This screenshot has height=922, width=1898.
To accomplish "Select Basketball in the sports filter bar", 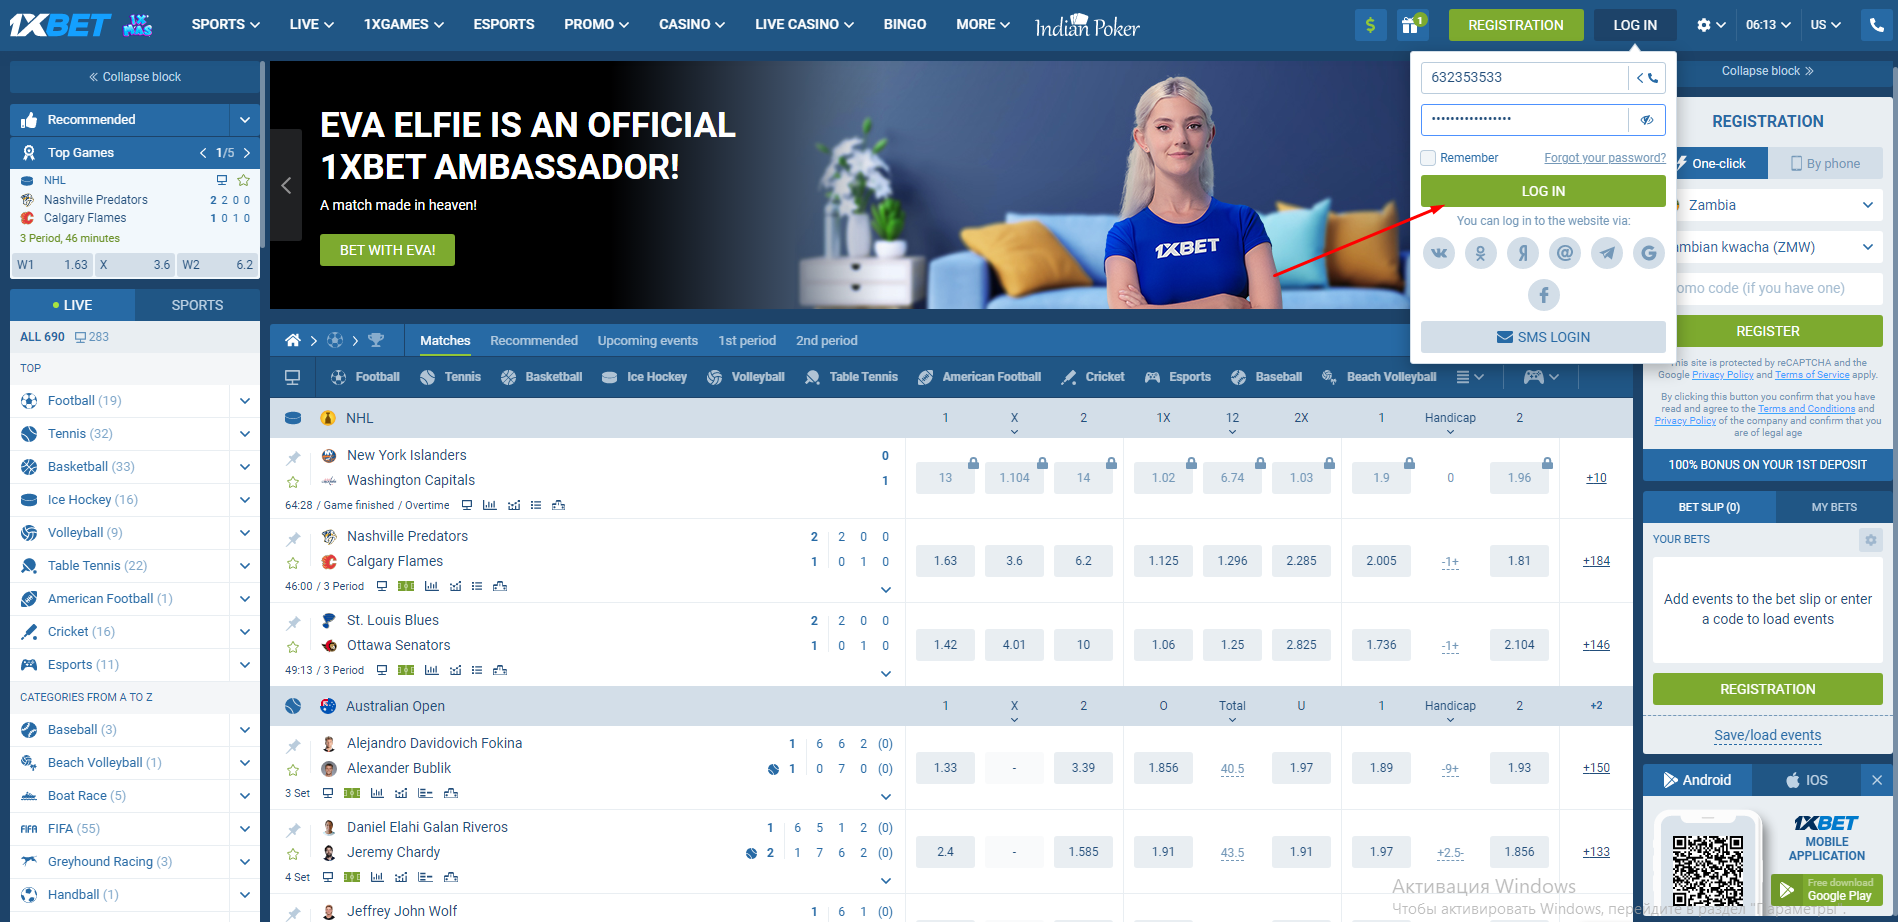I will pyautogui.click(x=542, y=377).
